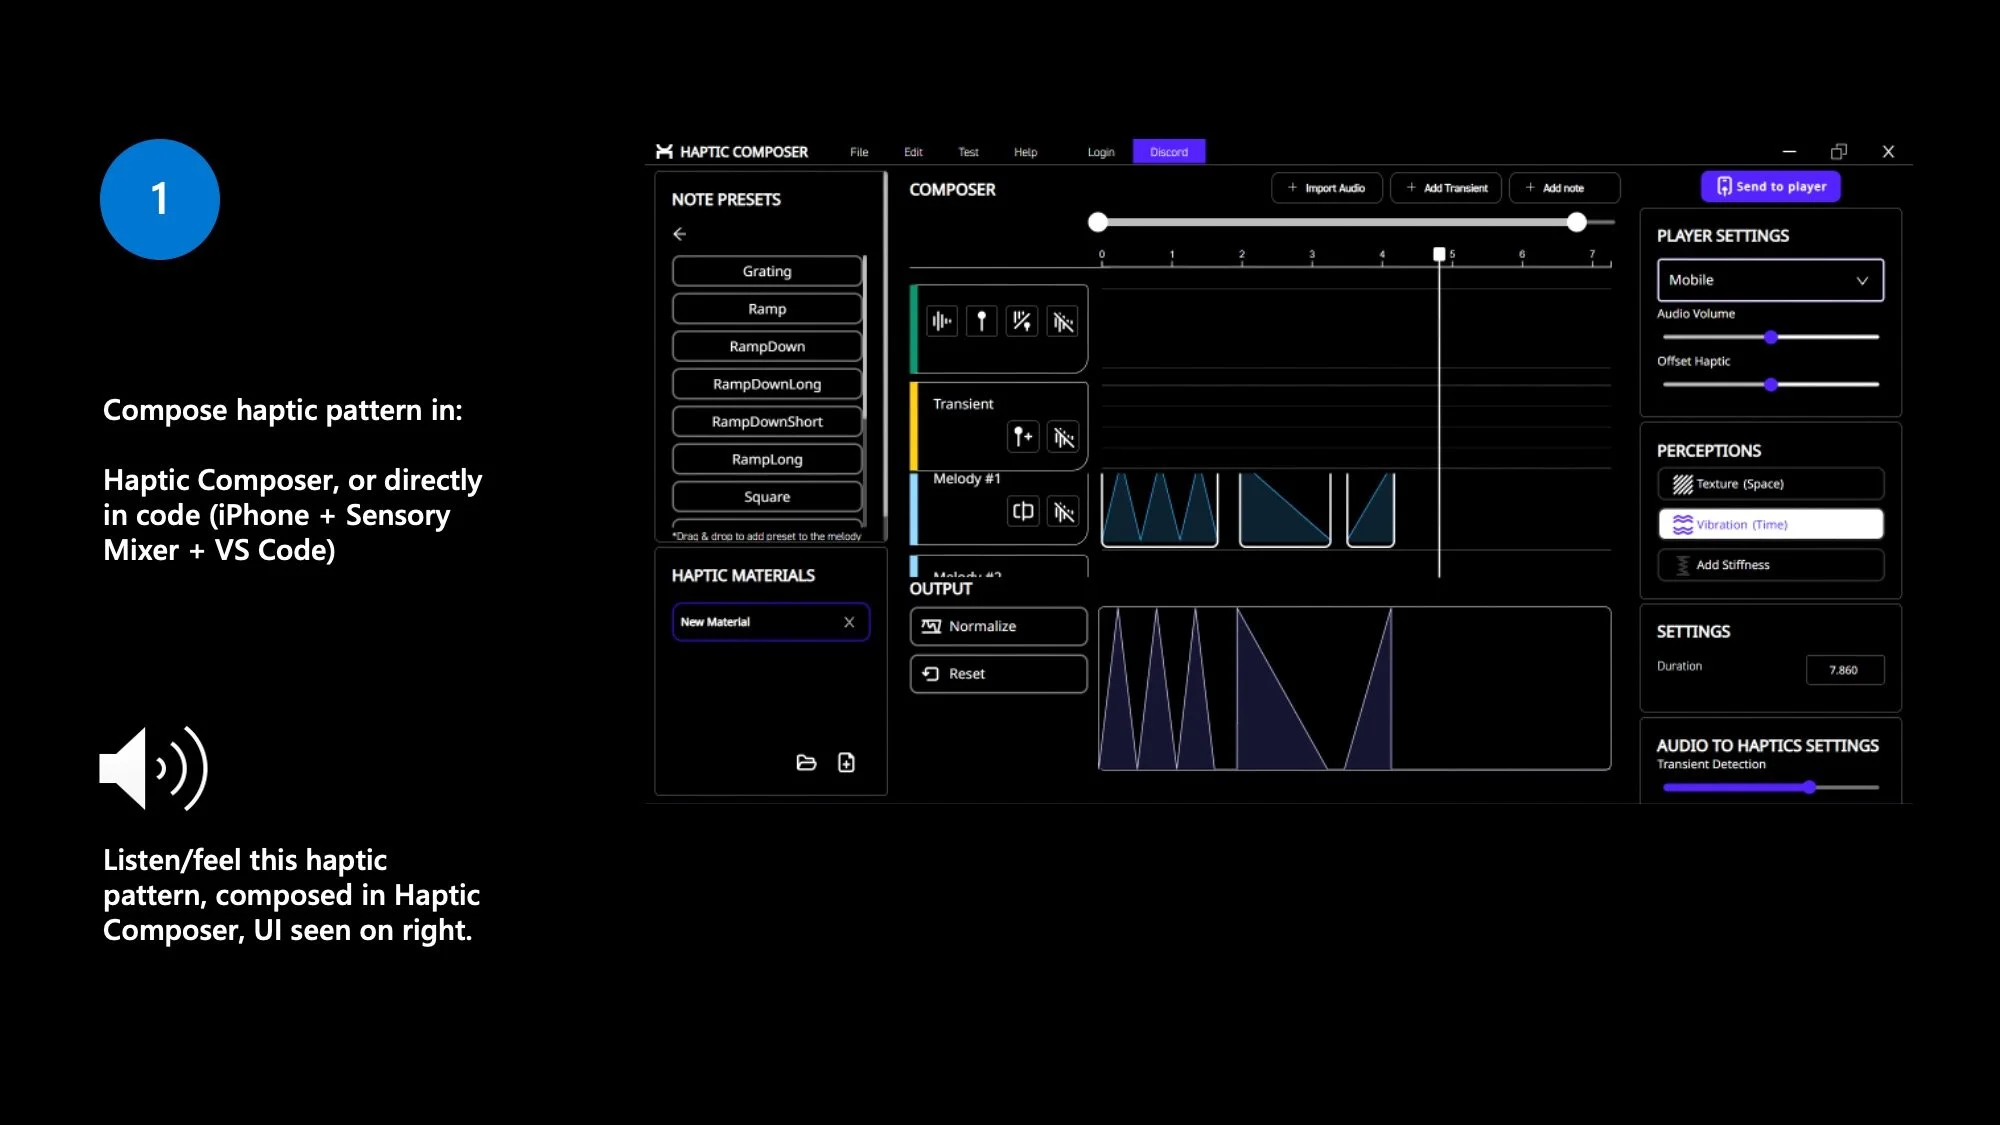This screenshot has height=1125, width=2000.
Task: Click the right handle of the timeline range slider
Action: tap(1577, 222)
